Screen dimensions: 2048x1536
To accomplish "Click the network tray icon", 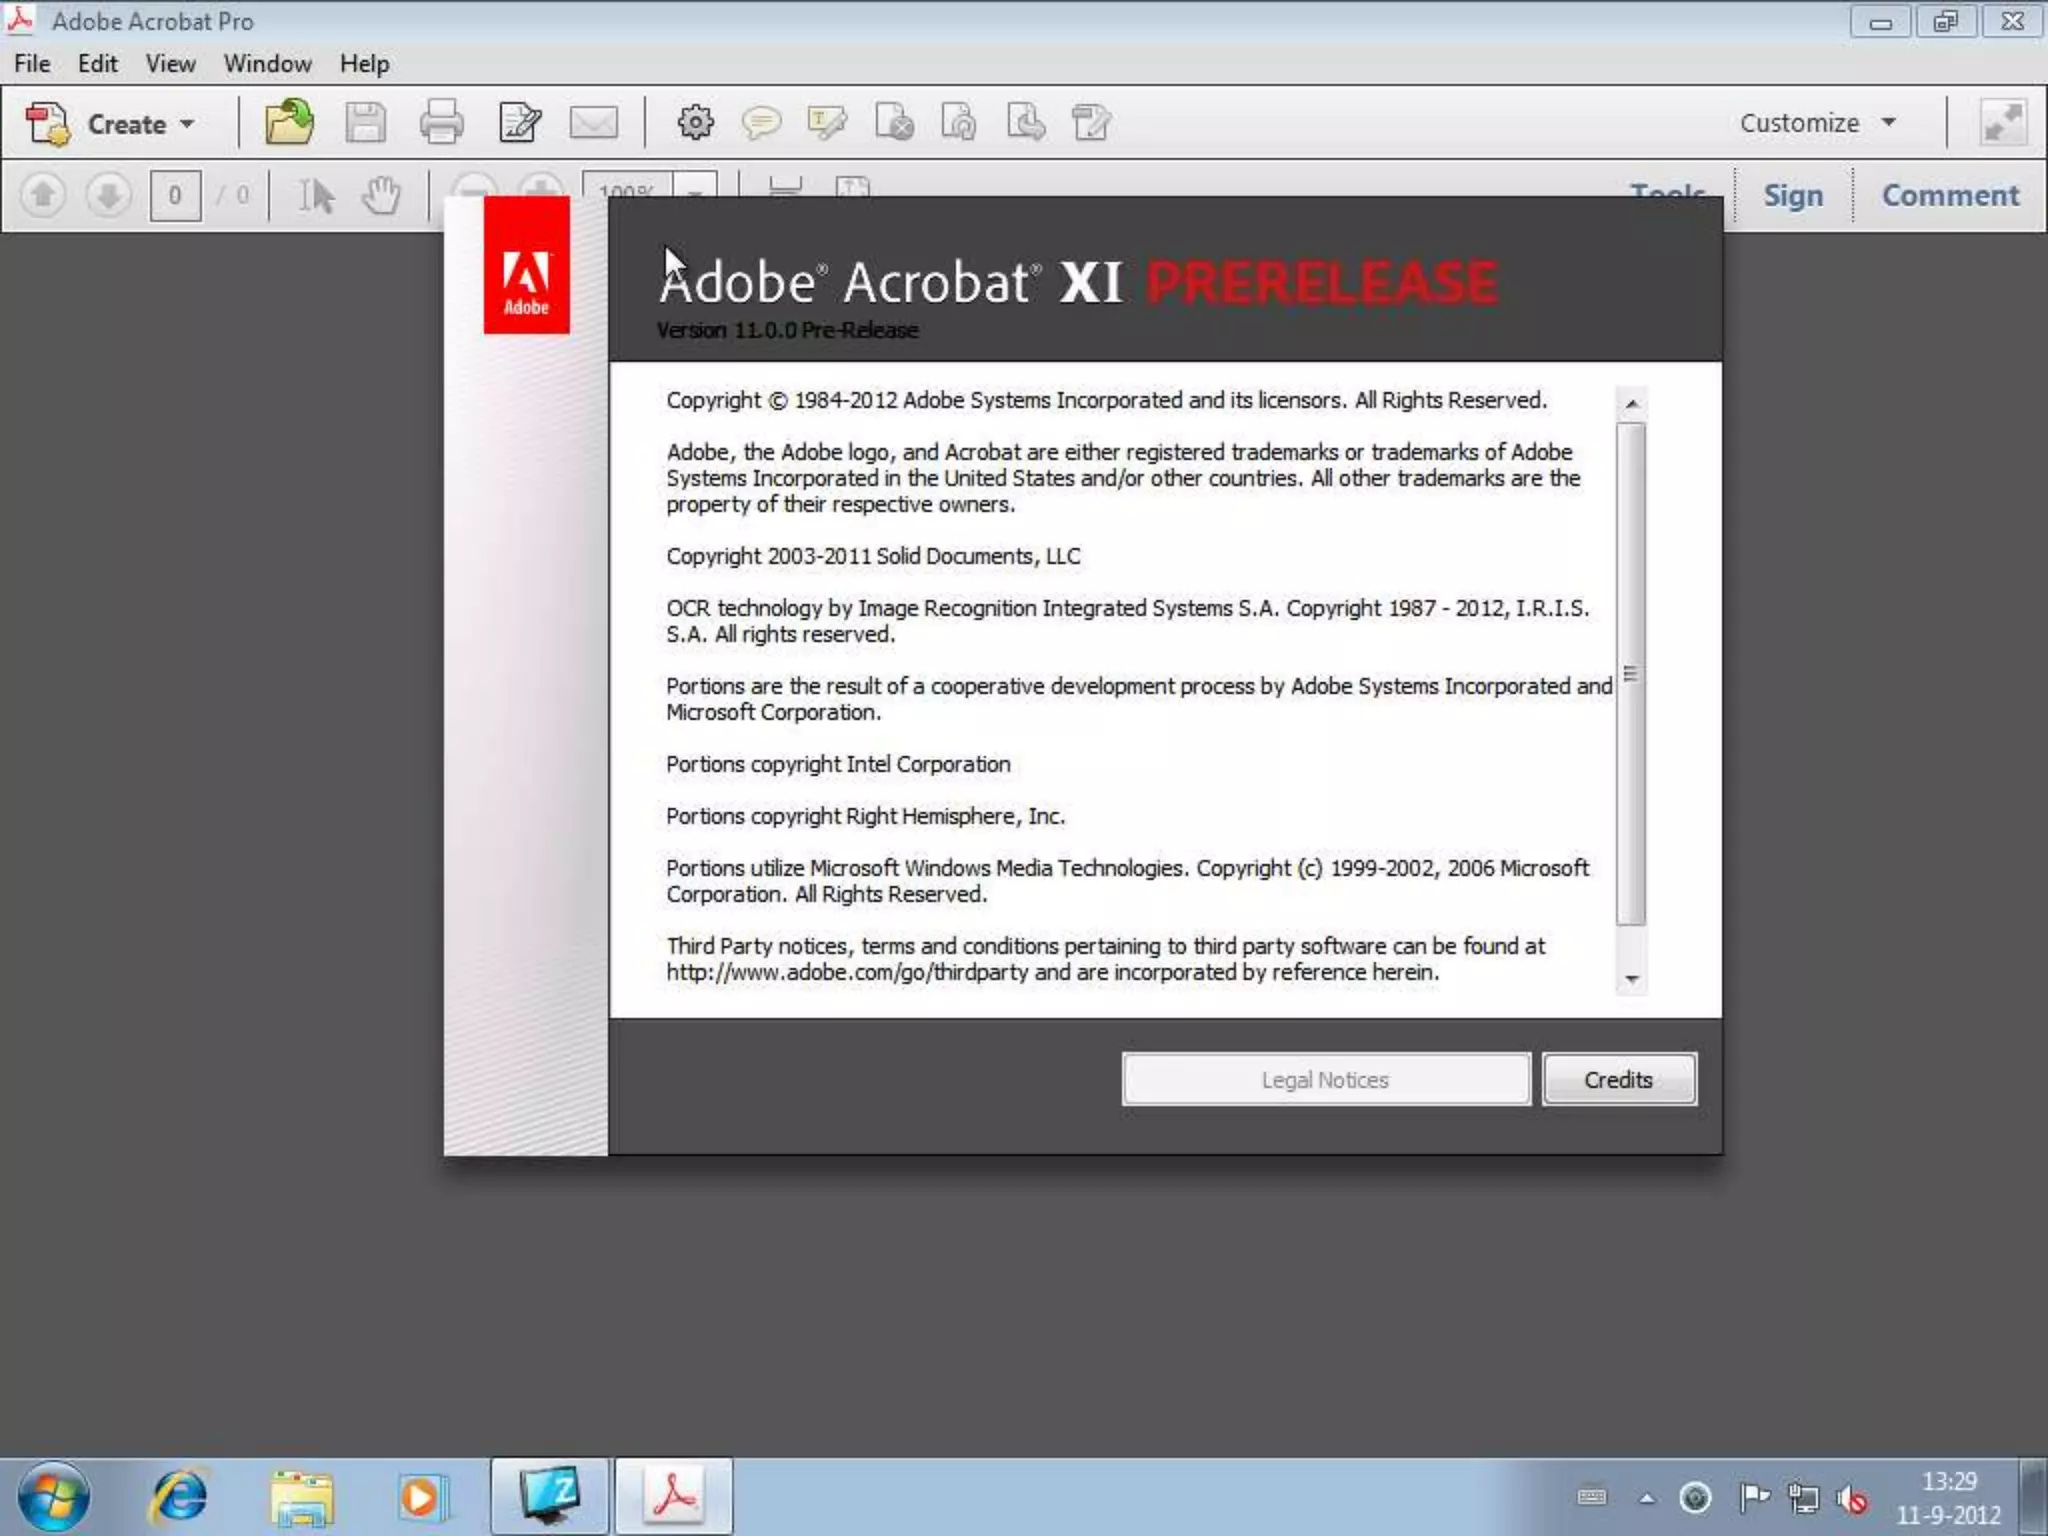I will pos(1803,1498).
